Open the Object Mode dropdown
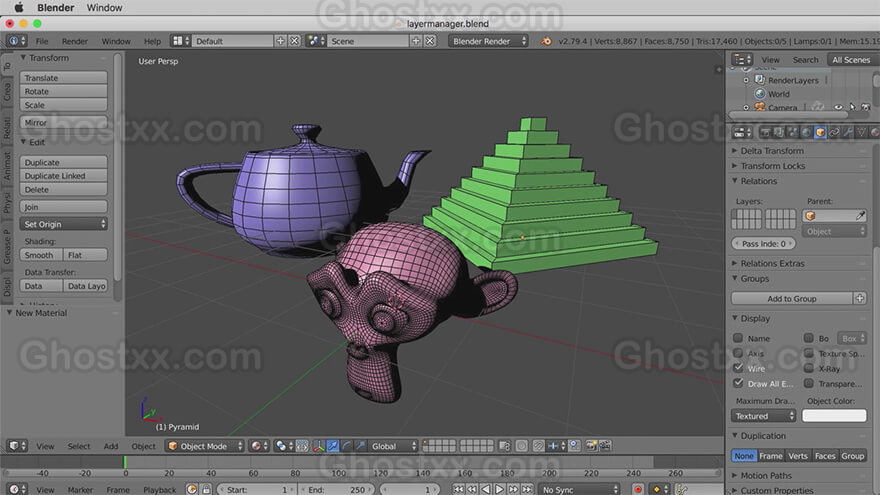This screenshot has width=880, height=495. [x=205, y=446]
